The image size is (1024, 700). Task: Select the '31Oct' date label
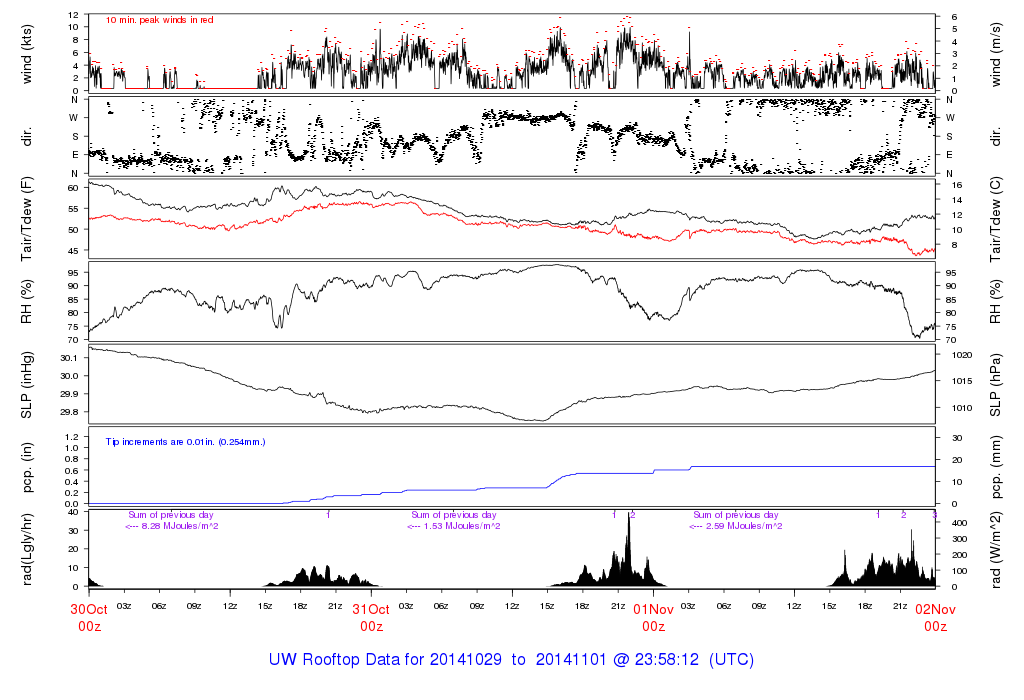point(371,609)
